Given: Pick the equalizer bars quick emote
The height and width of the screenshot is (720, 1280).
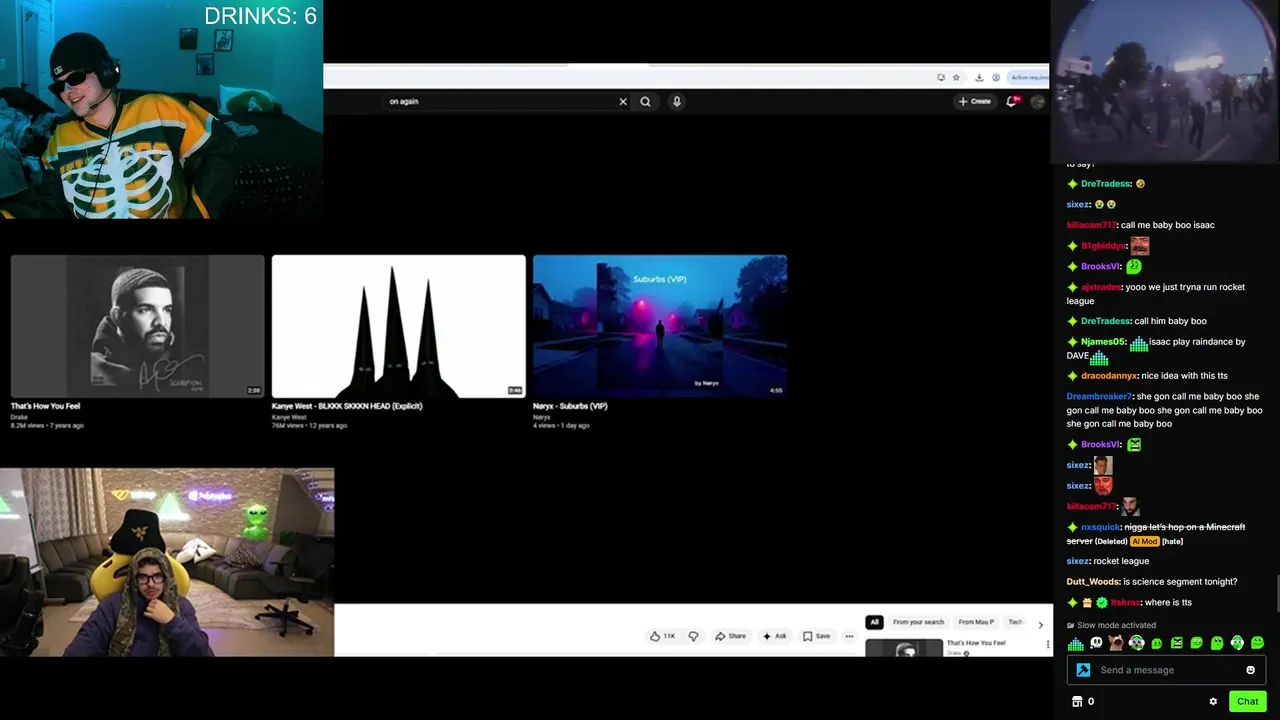Looking at the screenshot, I should pyautogui.click(x=1075, y=643).
